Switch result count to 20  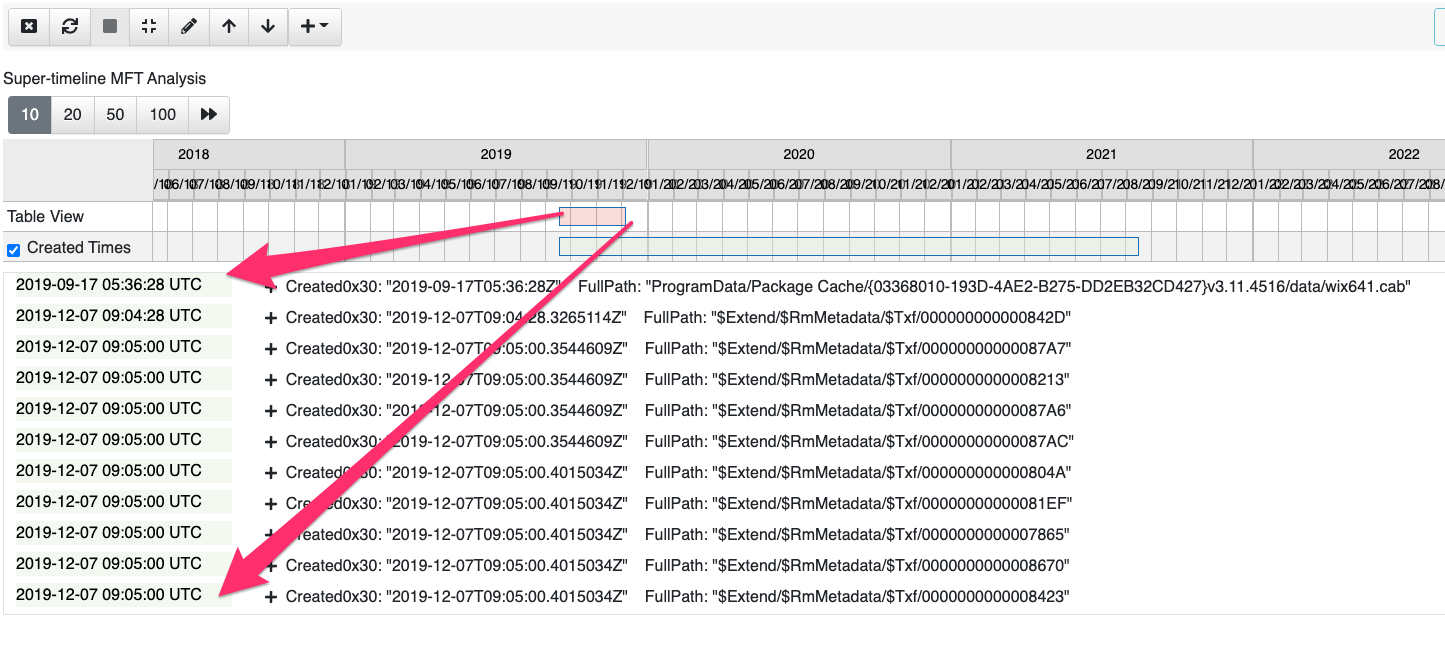71,114
